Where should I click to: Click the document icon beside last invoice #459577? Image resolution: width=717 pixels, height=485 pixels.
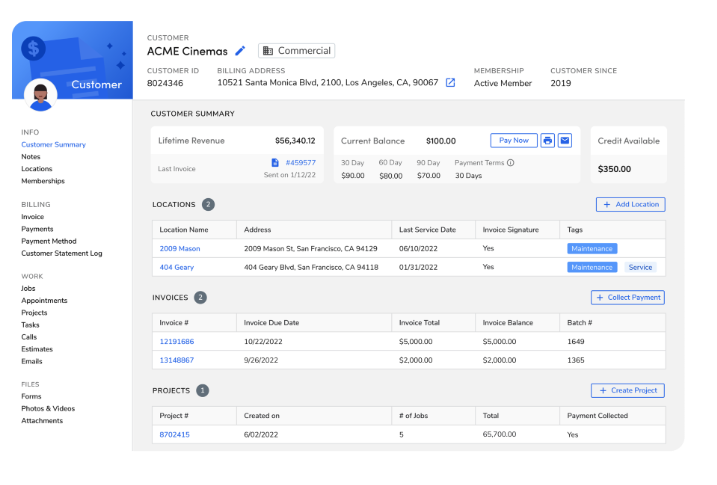(x=275, y=162)
